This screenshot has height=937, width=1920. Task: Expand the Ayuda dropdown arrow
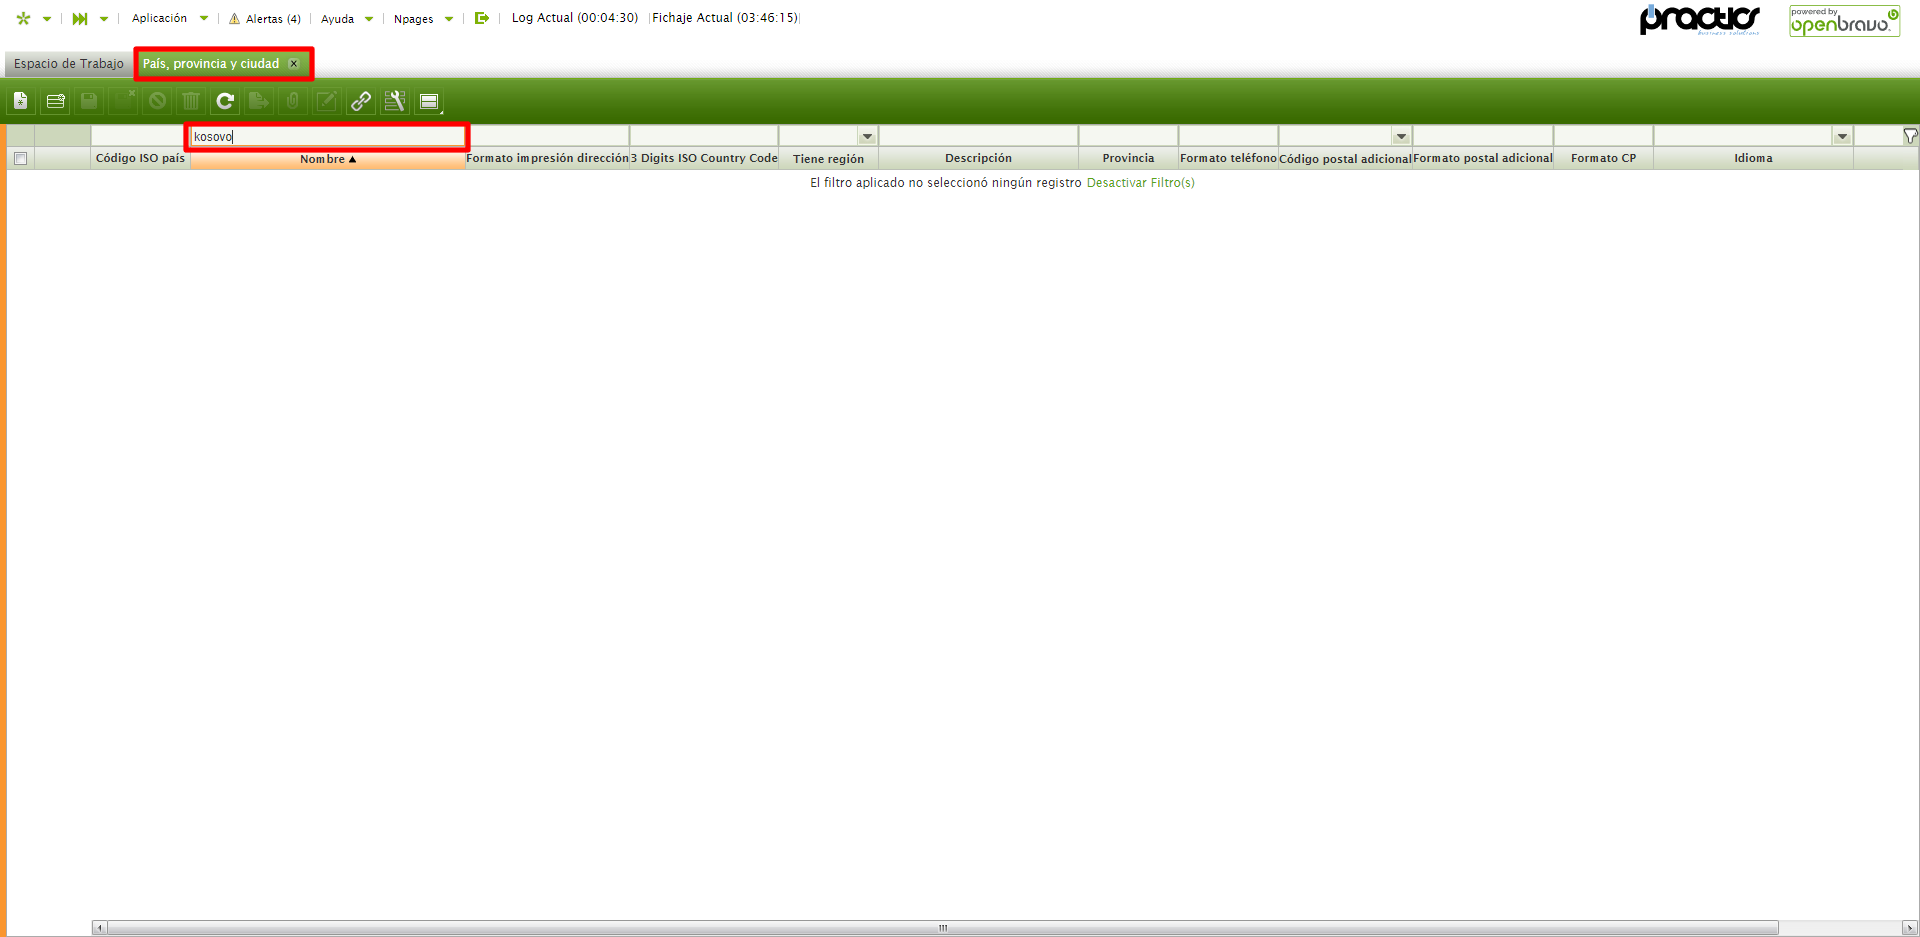point(369,19)
